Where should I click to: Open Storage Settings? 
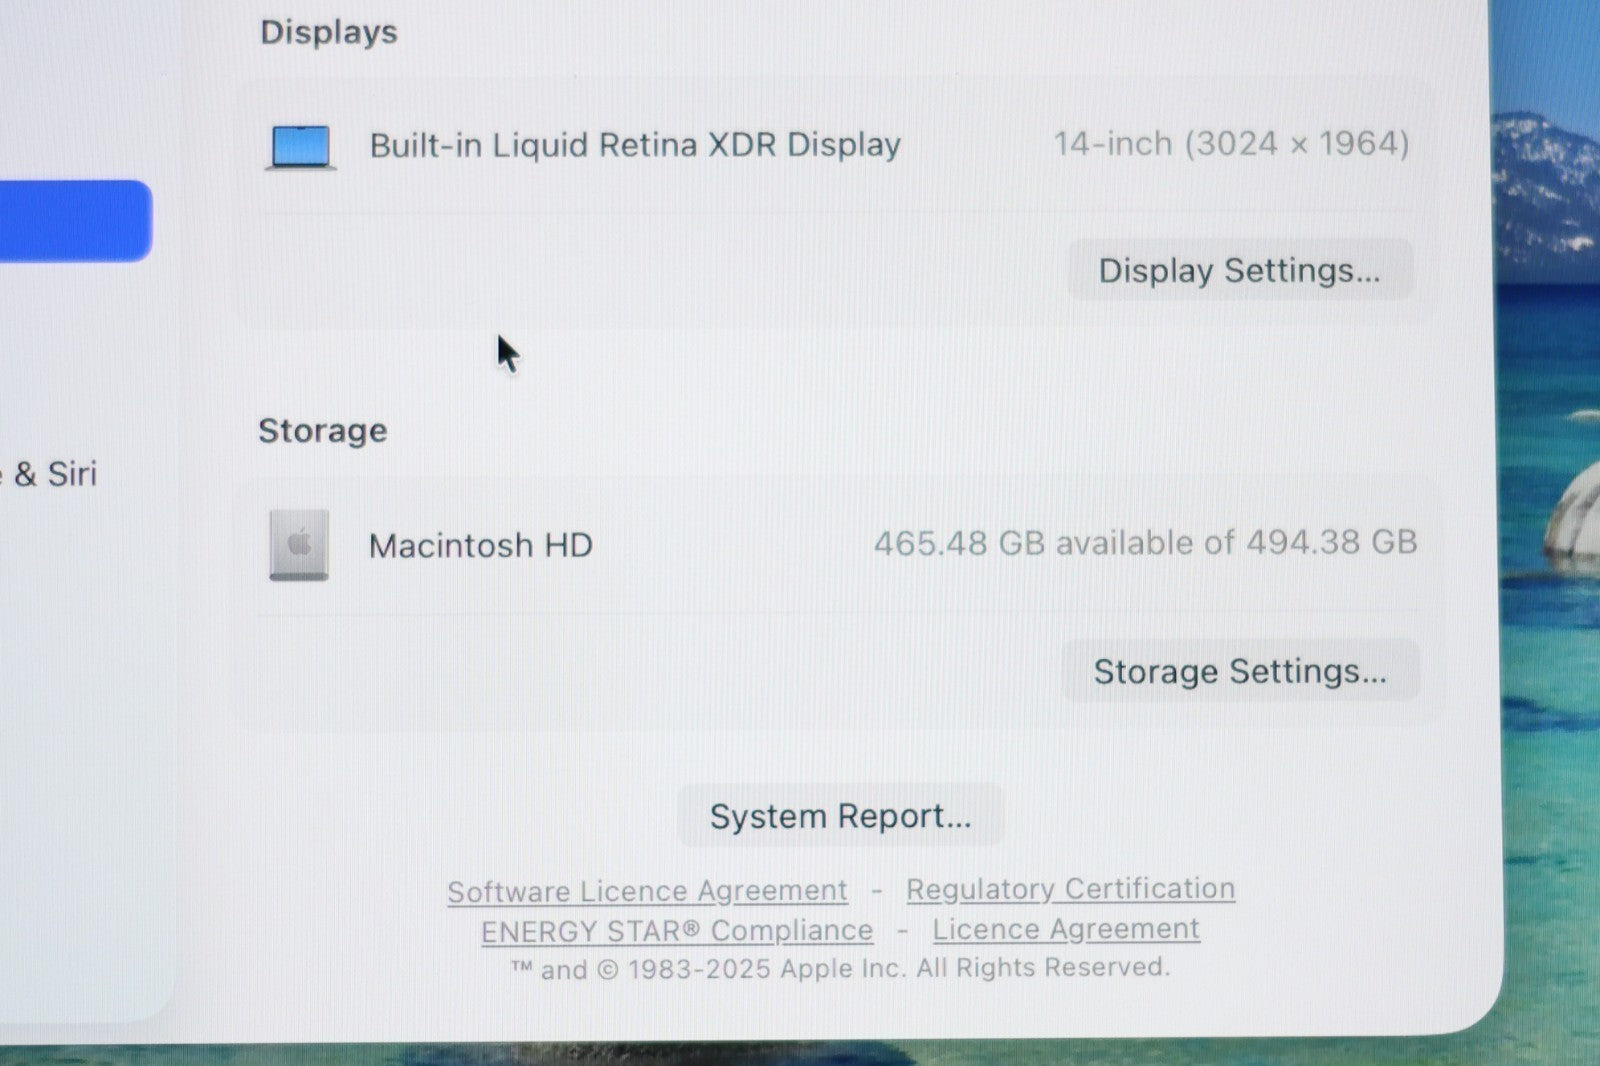pos(1239,671)
